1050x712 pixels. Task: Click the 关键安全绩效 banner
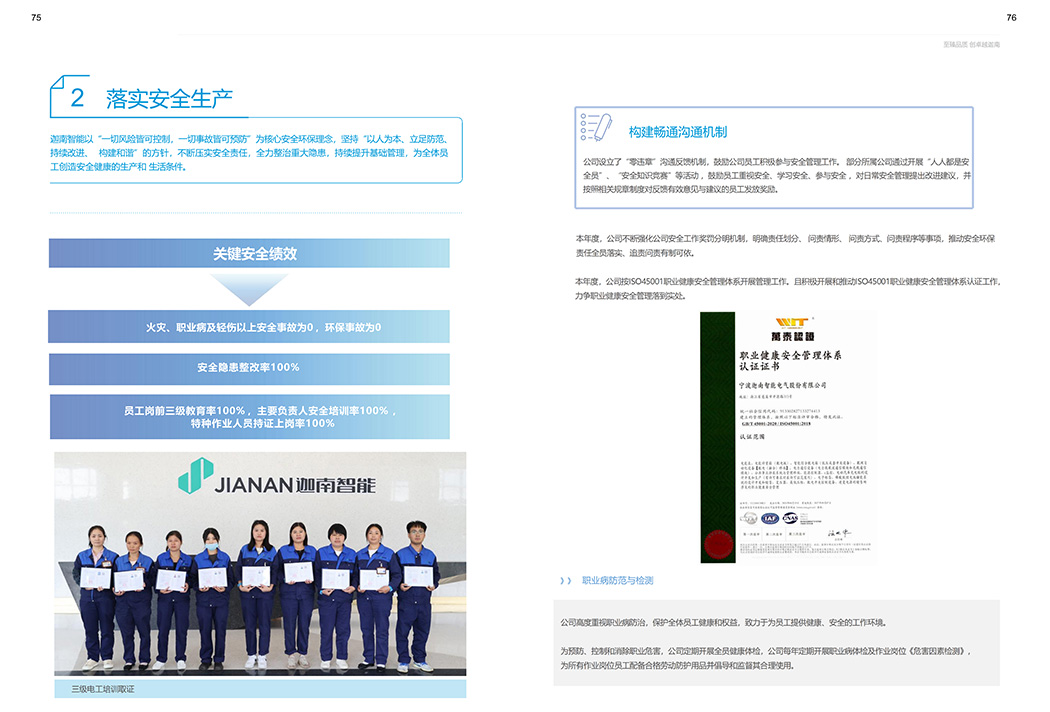click(249, 253)
